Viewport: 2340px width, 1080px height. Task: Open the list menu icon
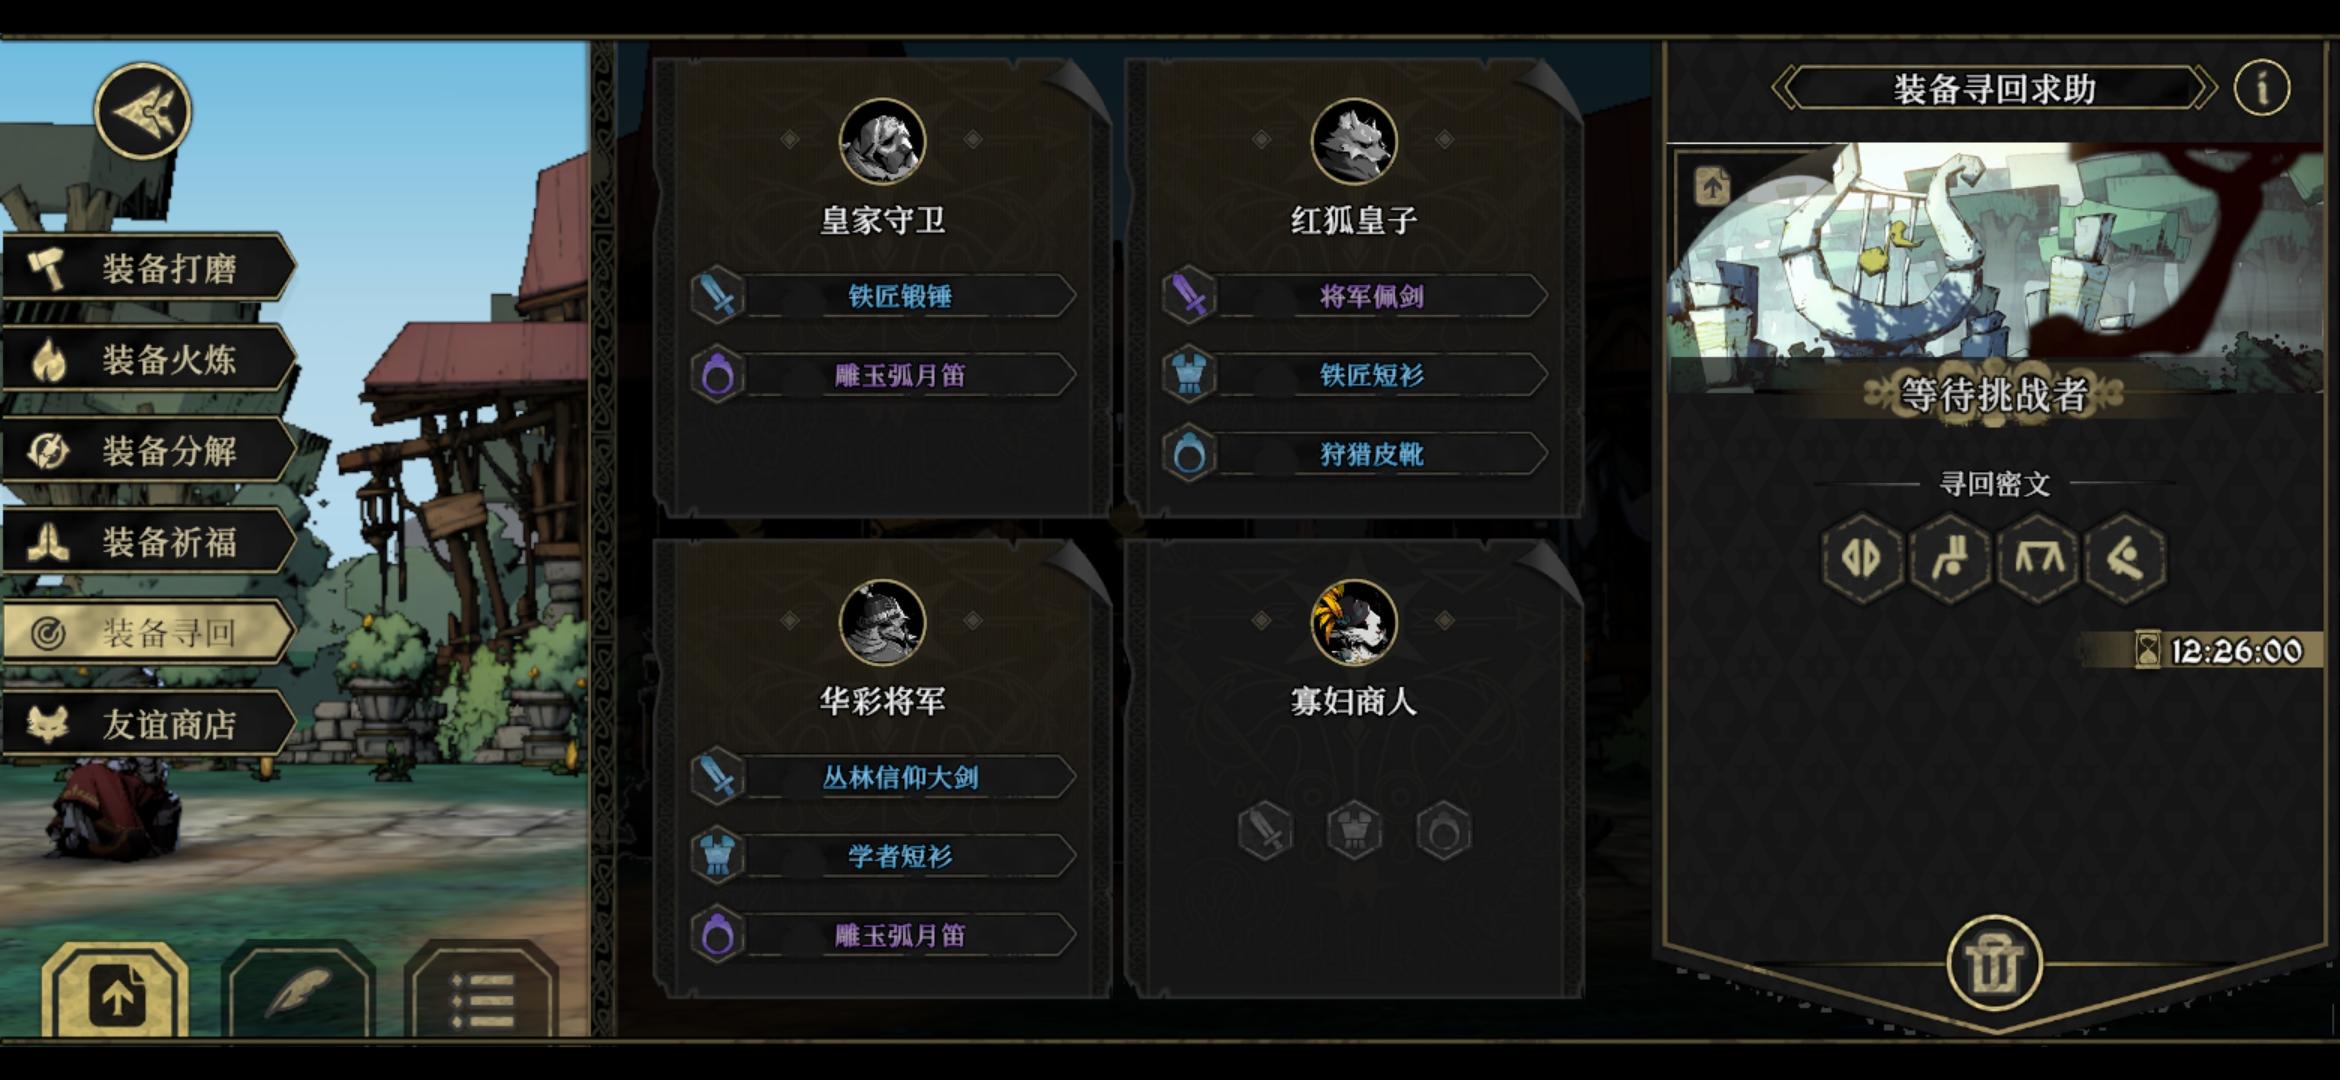pyautogui.click(x=482, y=992)
